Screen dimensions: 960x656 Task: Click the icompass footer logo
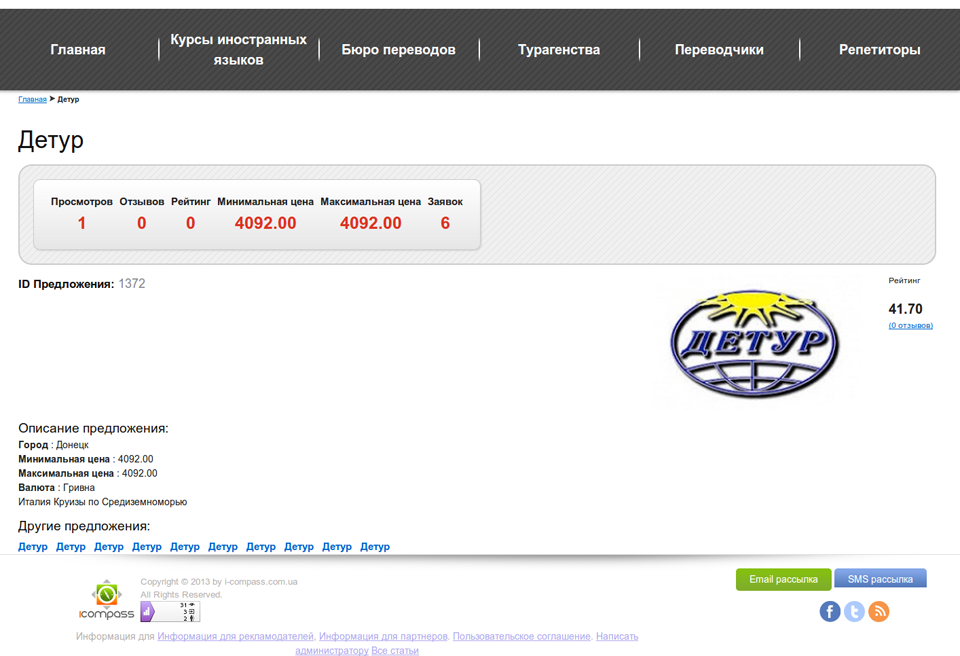(x=107, y=600)
